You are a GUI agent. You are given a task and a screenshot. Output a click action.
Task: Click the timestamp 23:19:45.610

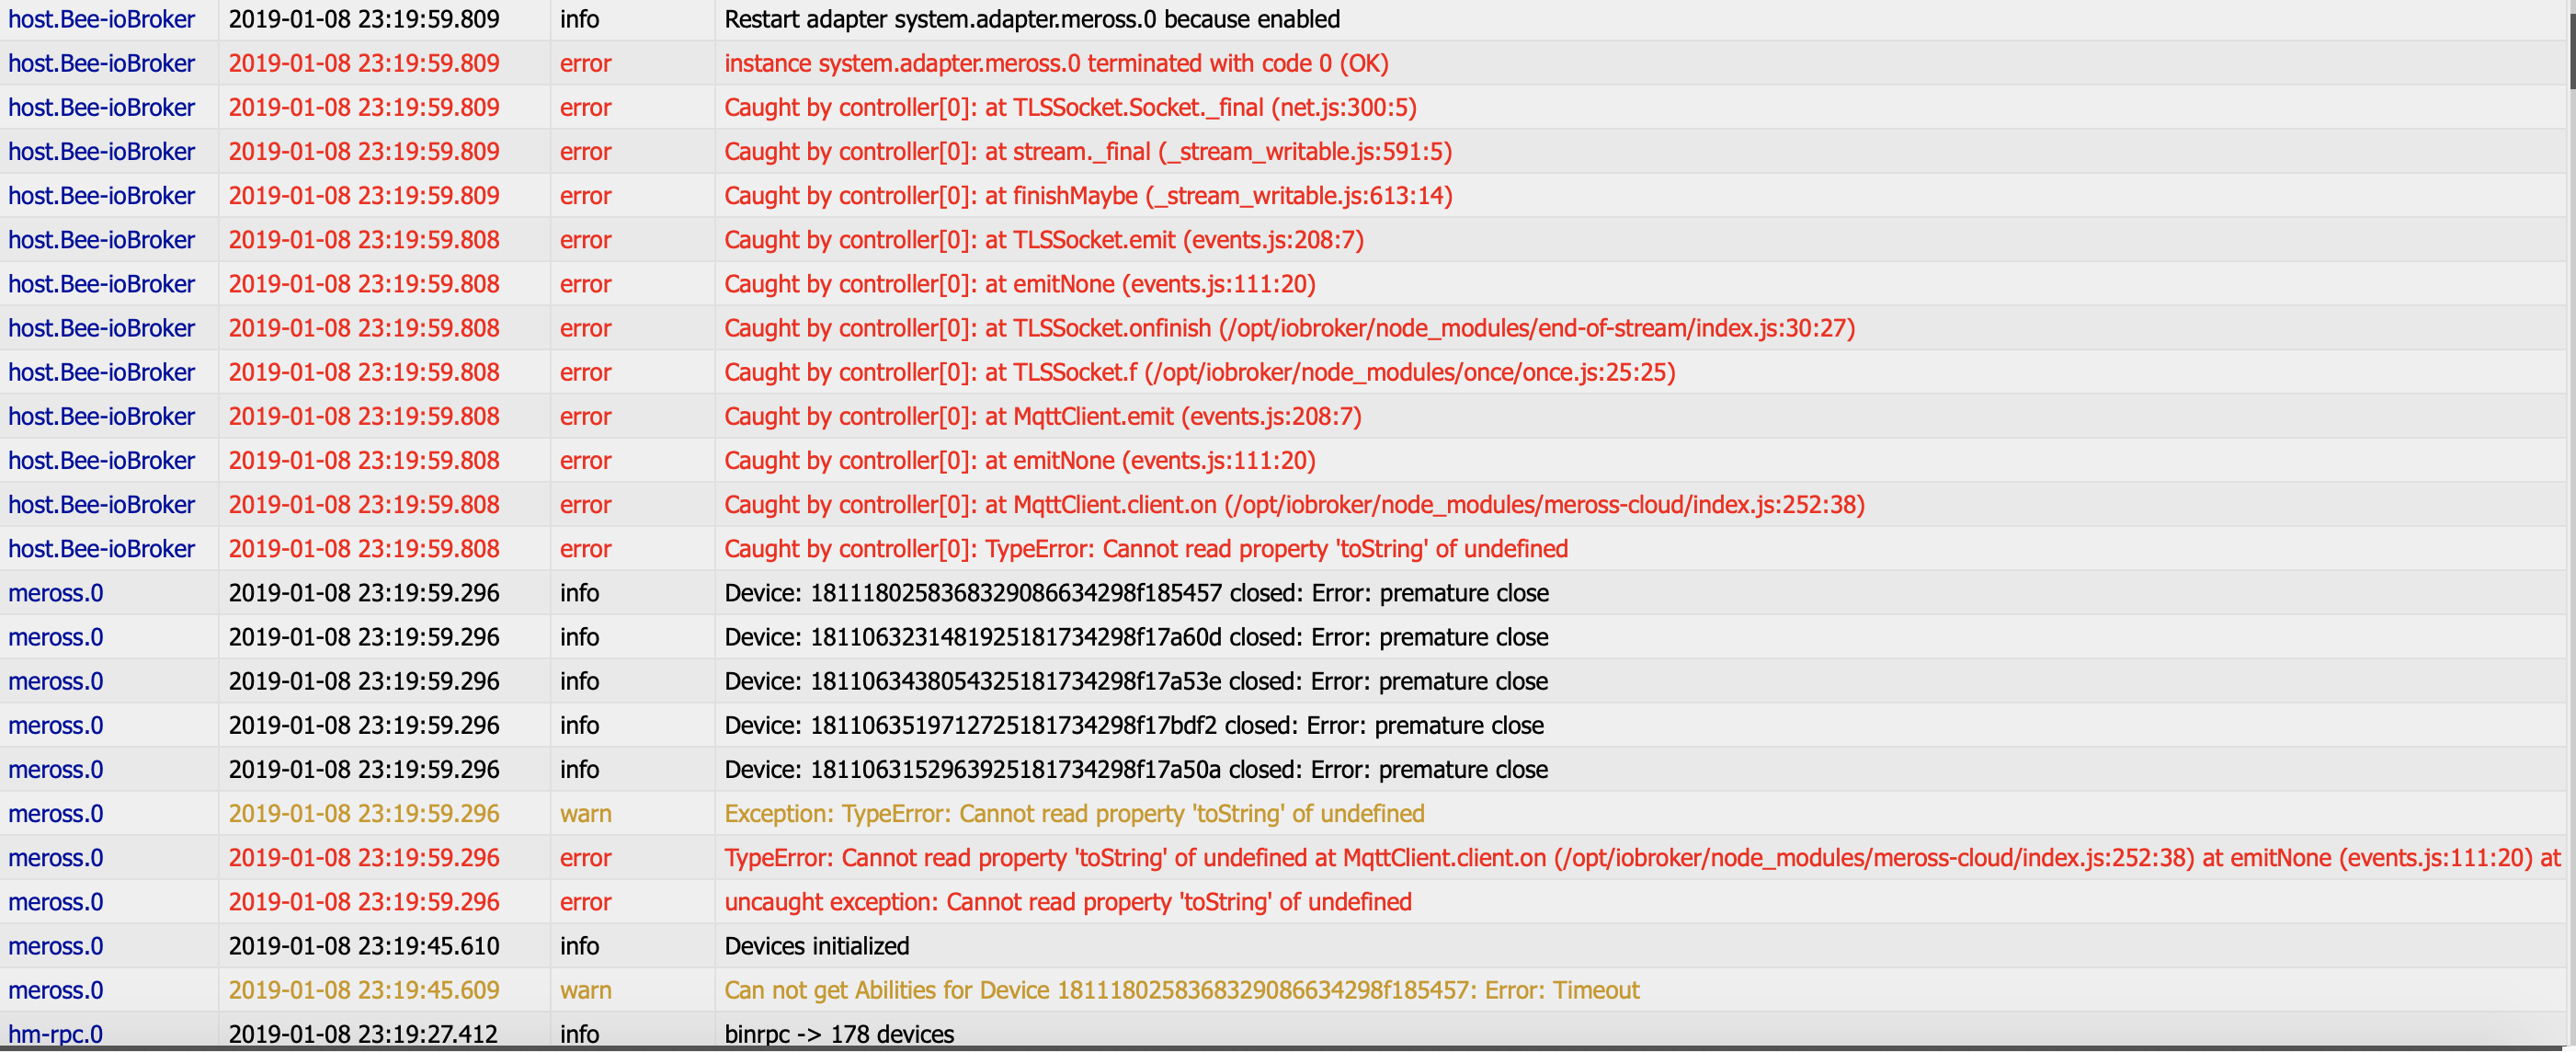363,945
